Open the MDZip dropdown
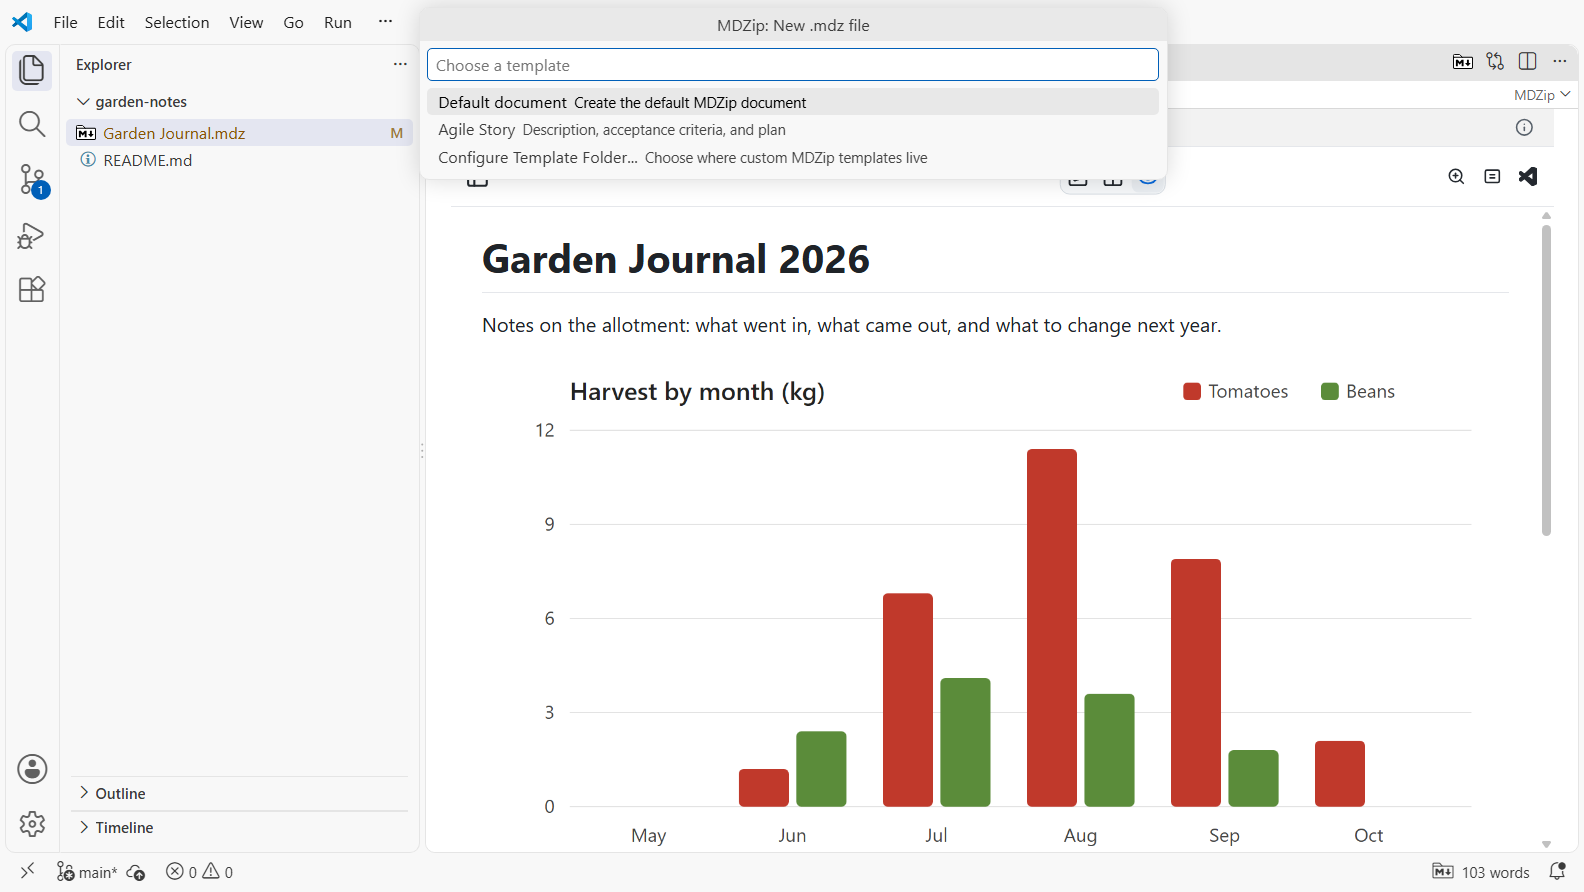Image resolution: width=1584 pixels, height=892 pixels. click(x=1542, y=95)
